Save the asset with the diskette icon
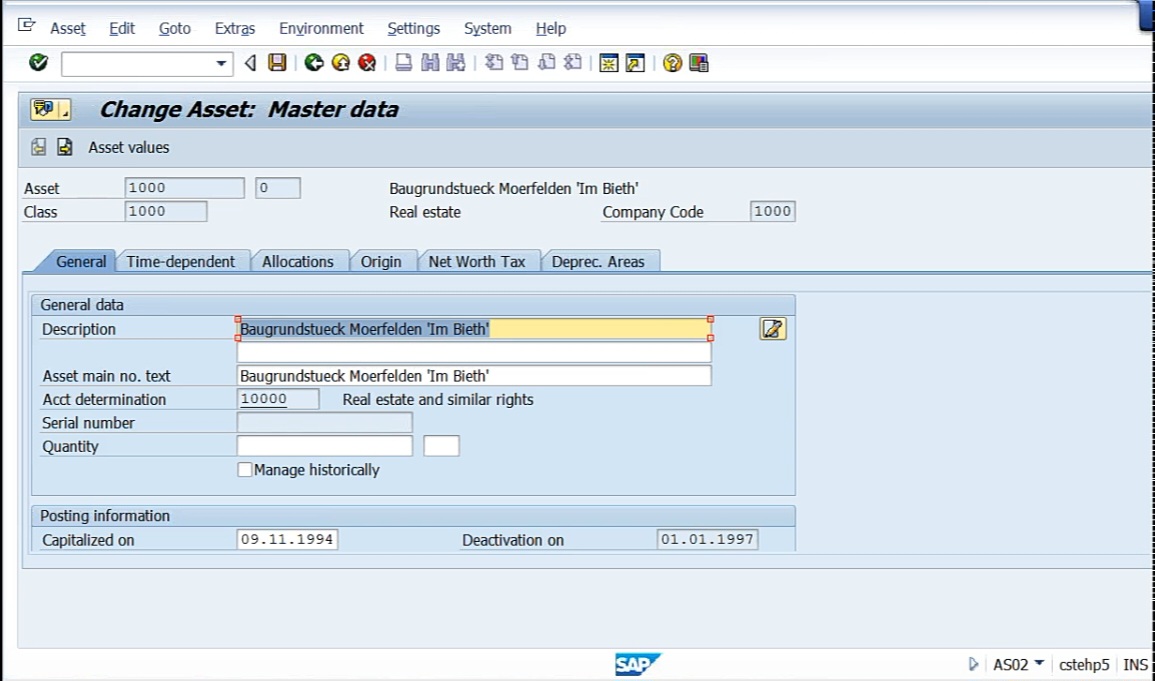 [277, 63]
